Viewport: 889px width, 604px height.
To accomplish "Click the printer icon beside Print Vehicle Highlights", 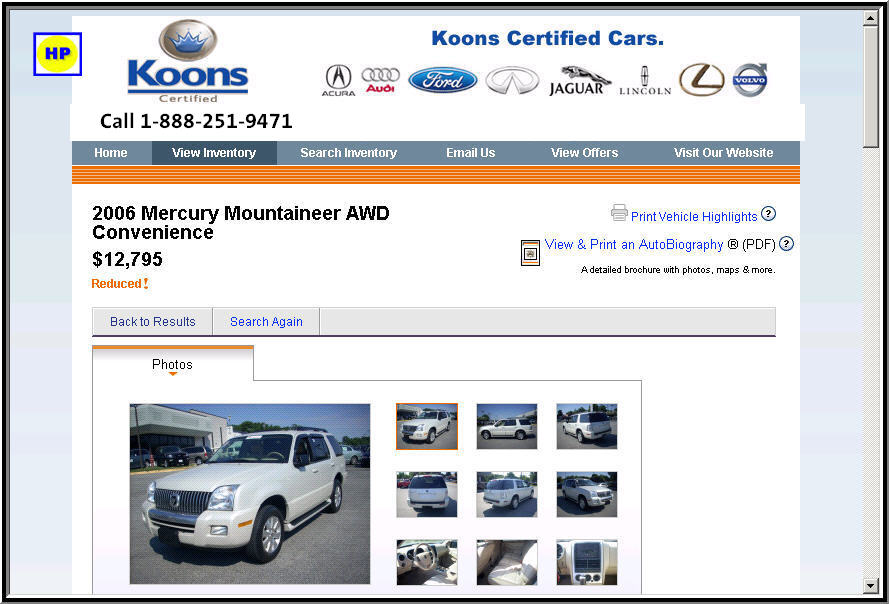I will pos(619,213).
